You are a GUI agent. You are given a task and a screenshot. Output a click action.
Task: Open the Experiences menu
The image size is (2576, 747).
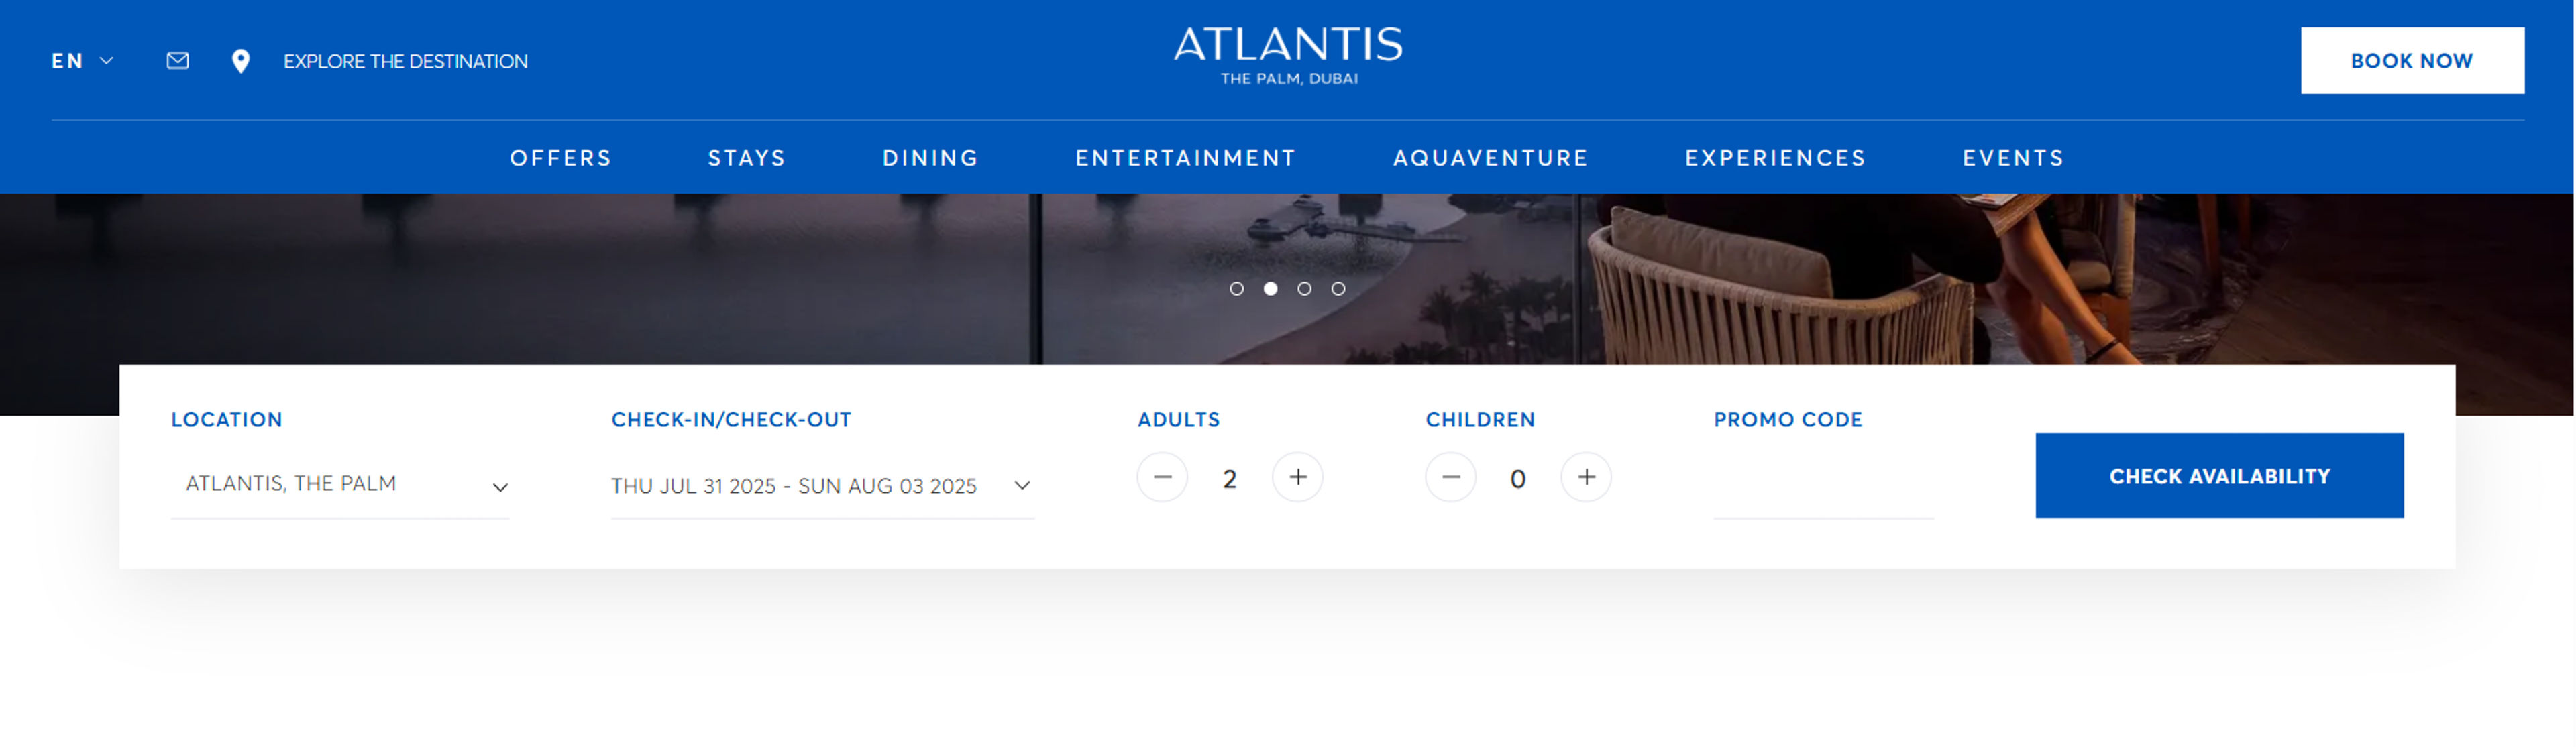(x=1775, y=158)
